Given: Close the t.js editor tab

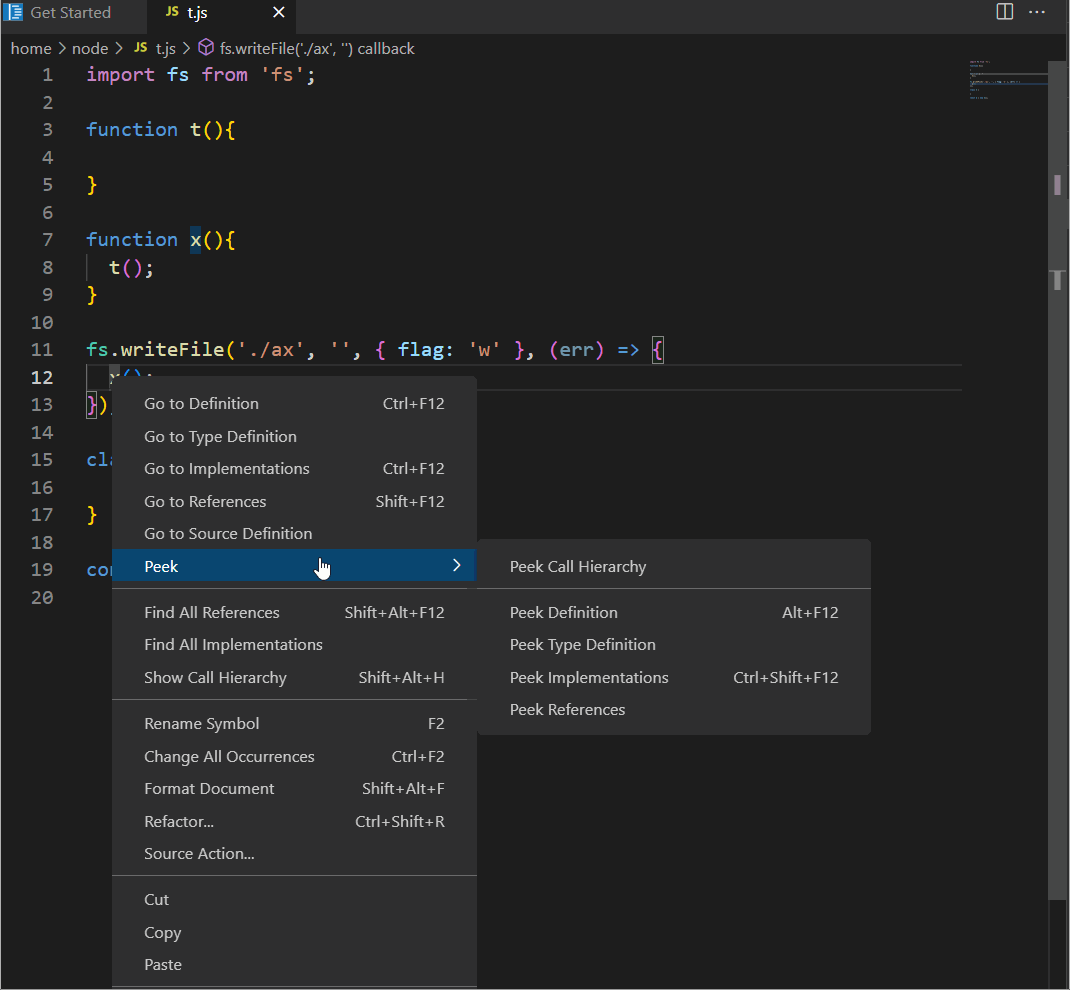Looking at the screenshot, I should click(278, 13).
